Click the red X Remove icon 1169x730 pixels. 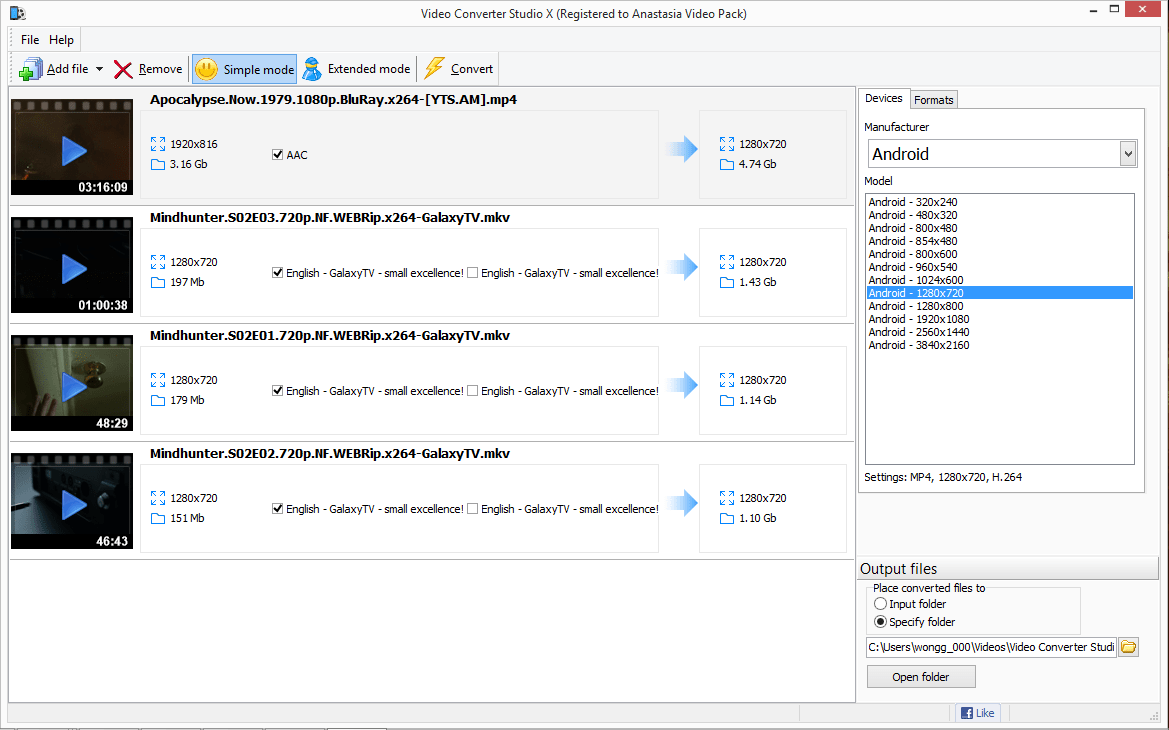[x=122, y=68]
